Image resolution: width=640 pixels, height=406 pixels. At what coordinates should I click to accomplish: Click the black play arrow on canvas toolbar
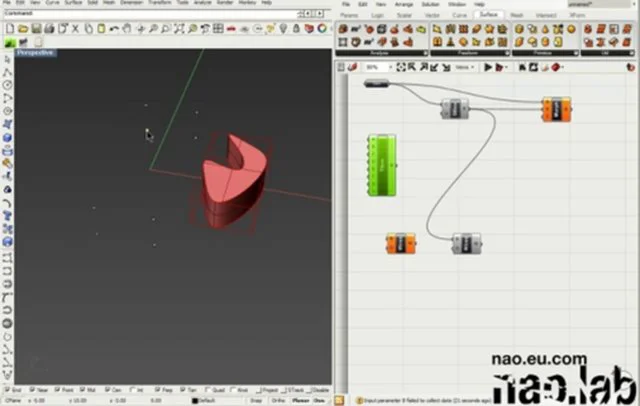point(488,67)
